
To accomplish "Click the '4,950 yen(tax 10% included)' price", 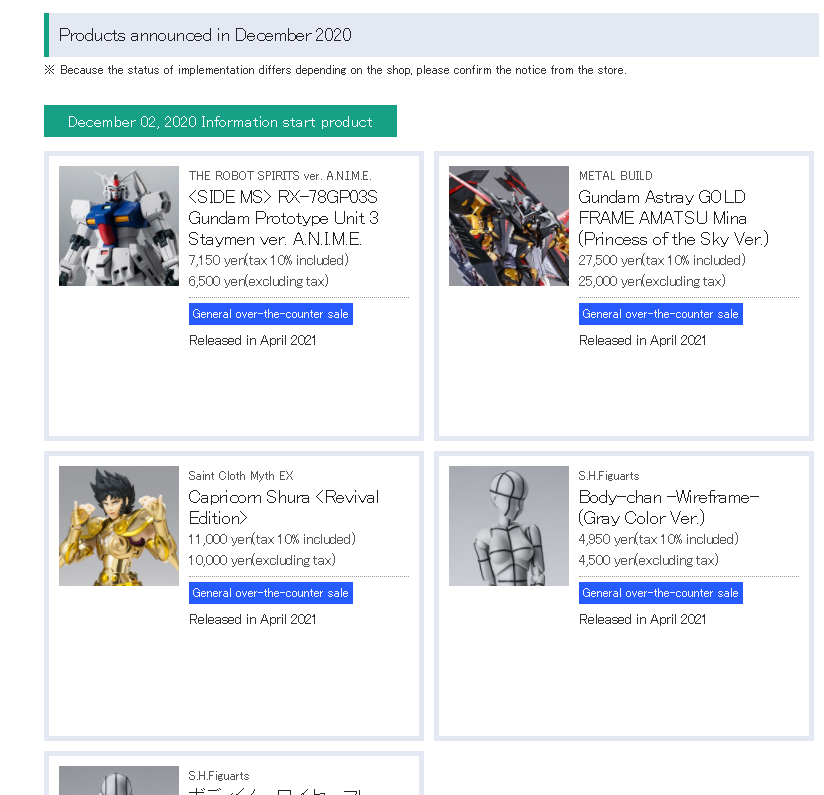I will click(658, 539).
